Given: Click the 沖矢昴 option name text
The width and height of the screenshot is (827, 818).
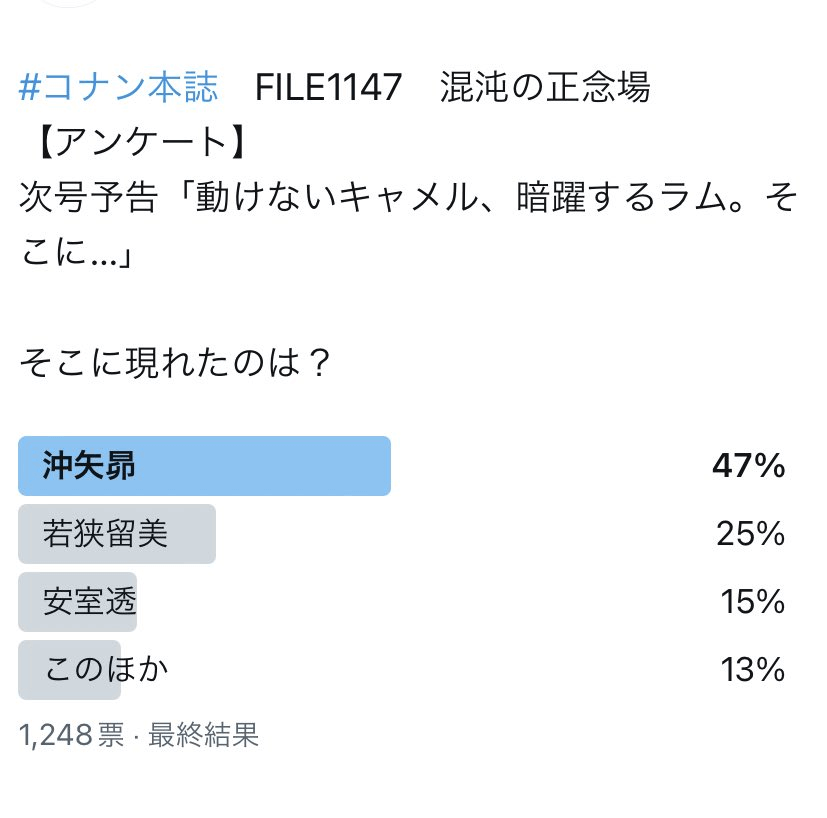Looking at the screenshot, I should pyautogui.click(x=89, y=466).
